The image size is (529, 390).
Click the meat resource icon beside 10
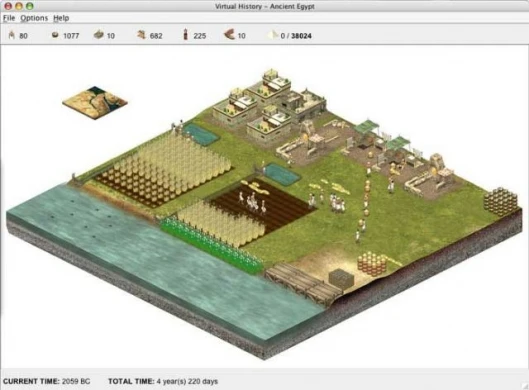[229, 34]
